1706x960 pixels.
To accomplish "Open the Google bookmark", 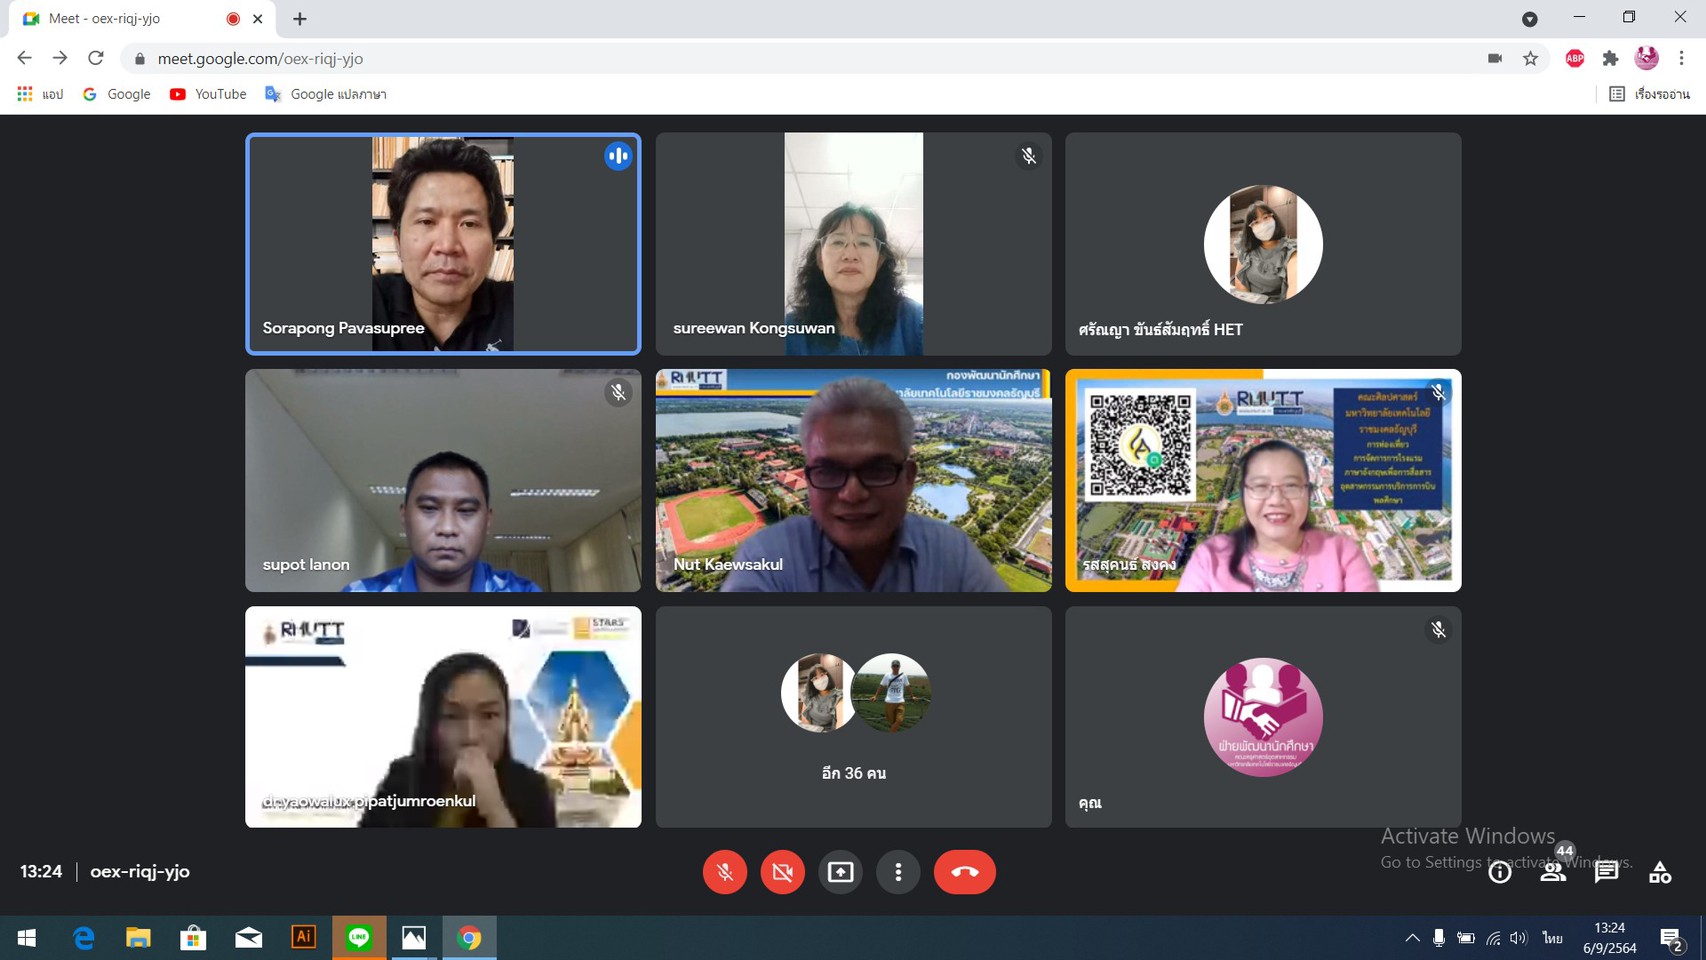I will coord(117,94).
